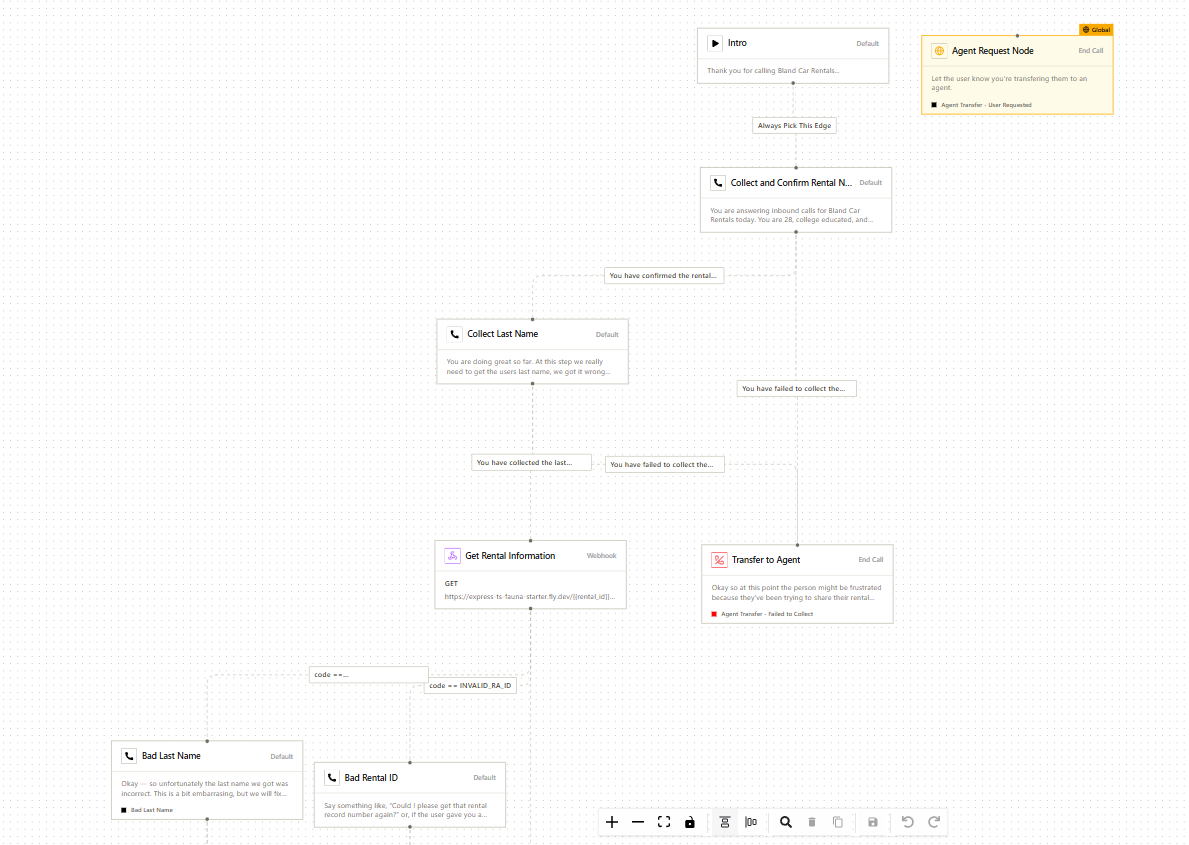
Task: Click the globe icon on Agent Request Node
Action: (940, 51)
